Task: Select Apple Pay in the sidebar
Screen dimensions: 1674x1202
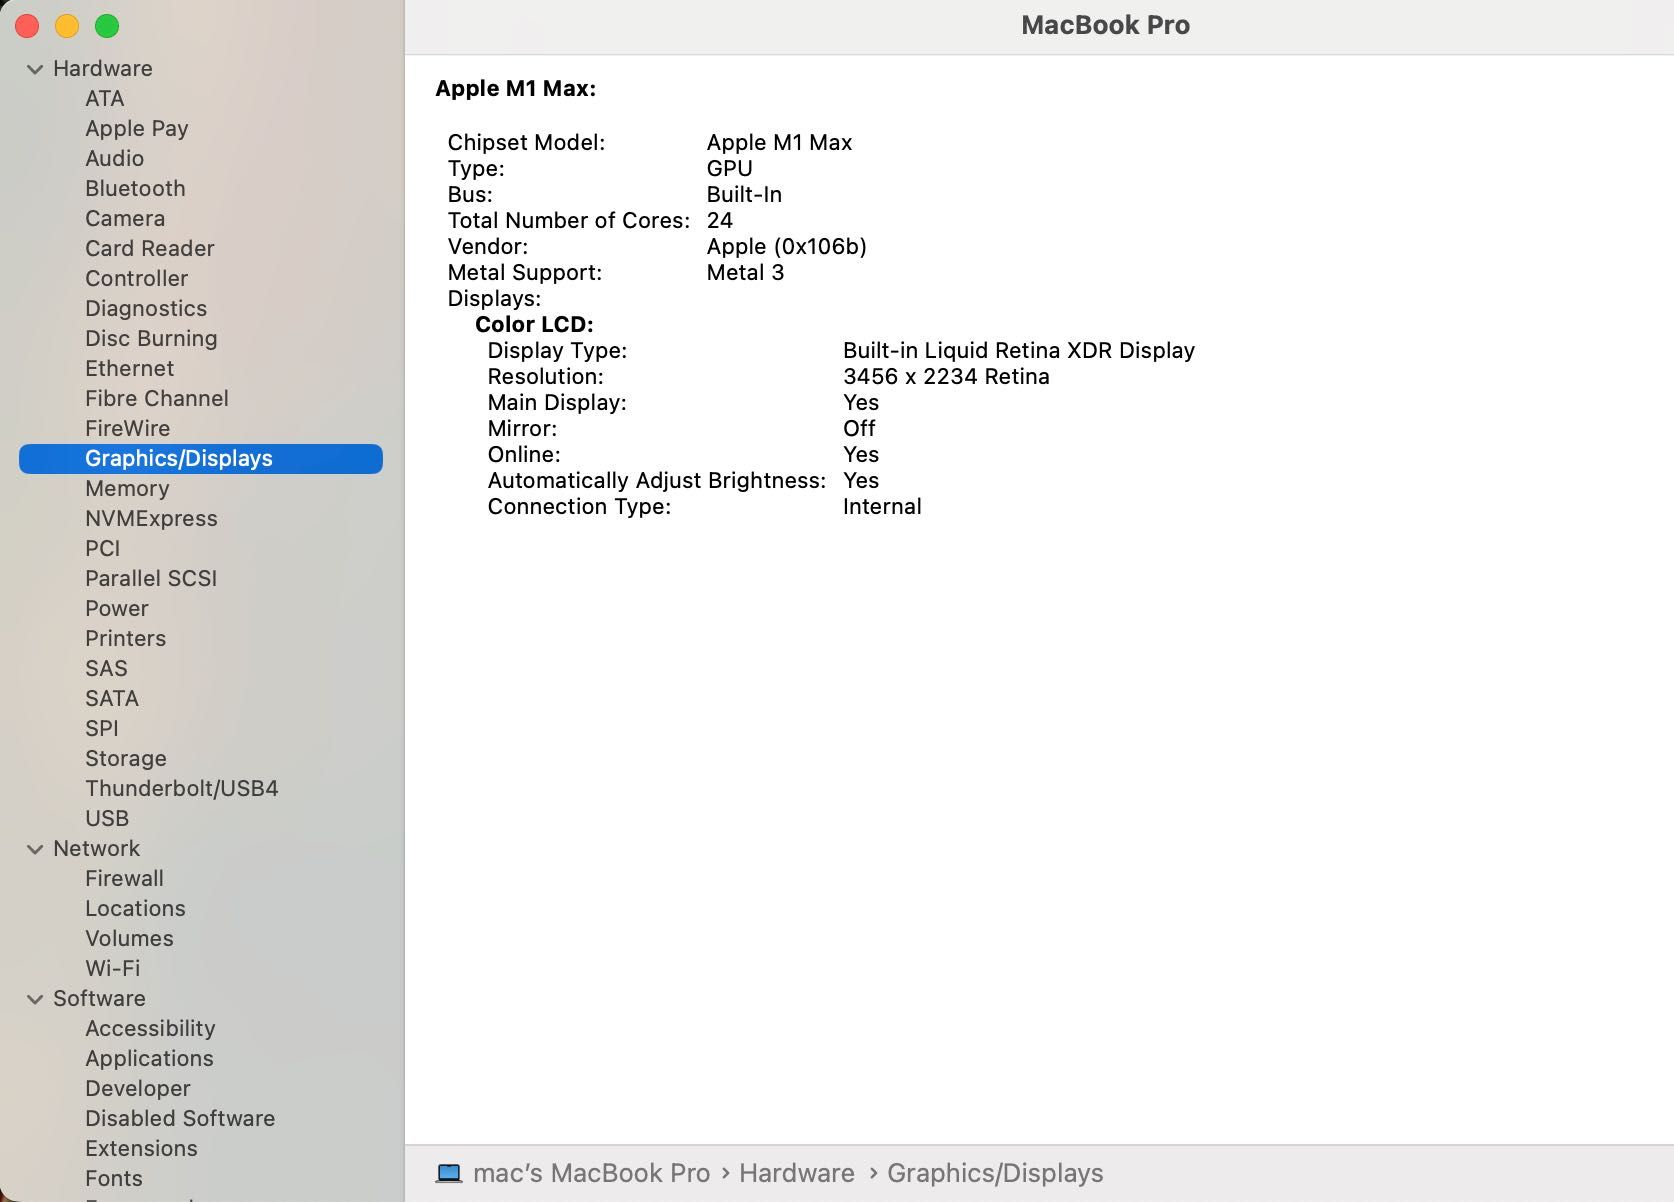Action: [x=137, y=128]
